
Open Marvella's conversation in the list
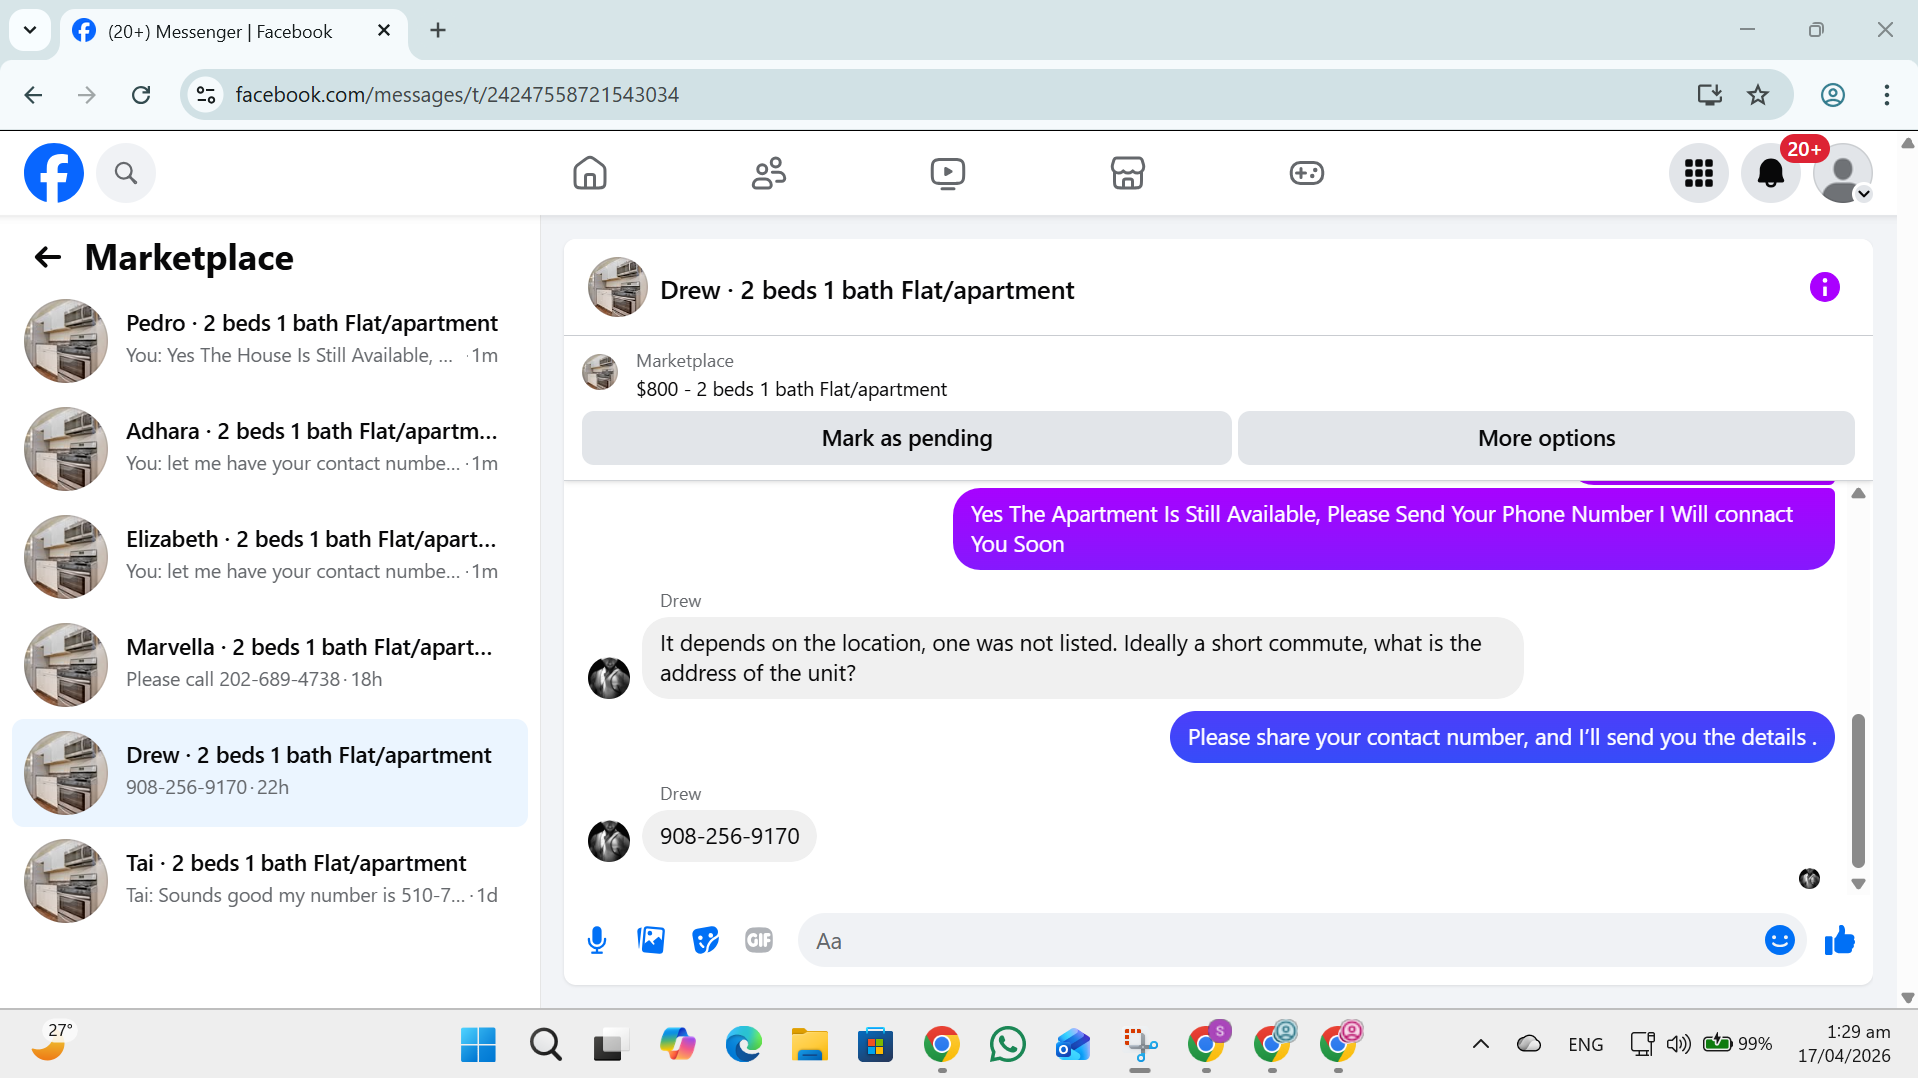point(270,665)
